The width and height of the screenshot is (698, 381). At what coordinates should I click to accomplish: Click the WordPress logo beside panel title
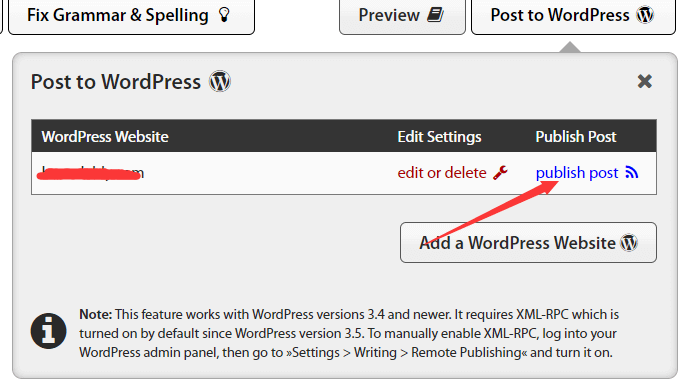click(220, 81)
